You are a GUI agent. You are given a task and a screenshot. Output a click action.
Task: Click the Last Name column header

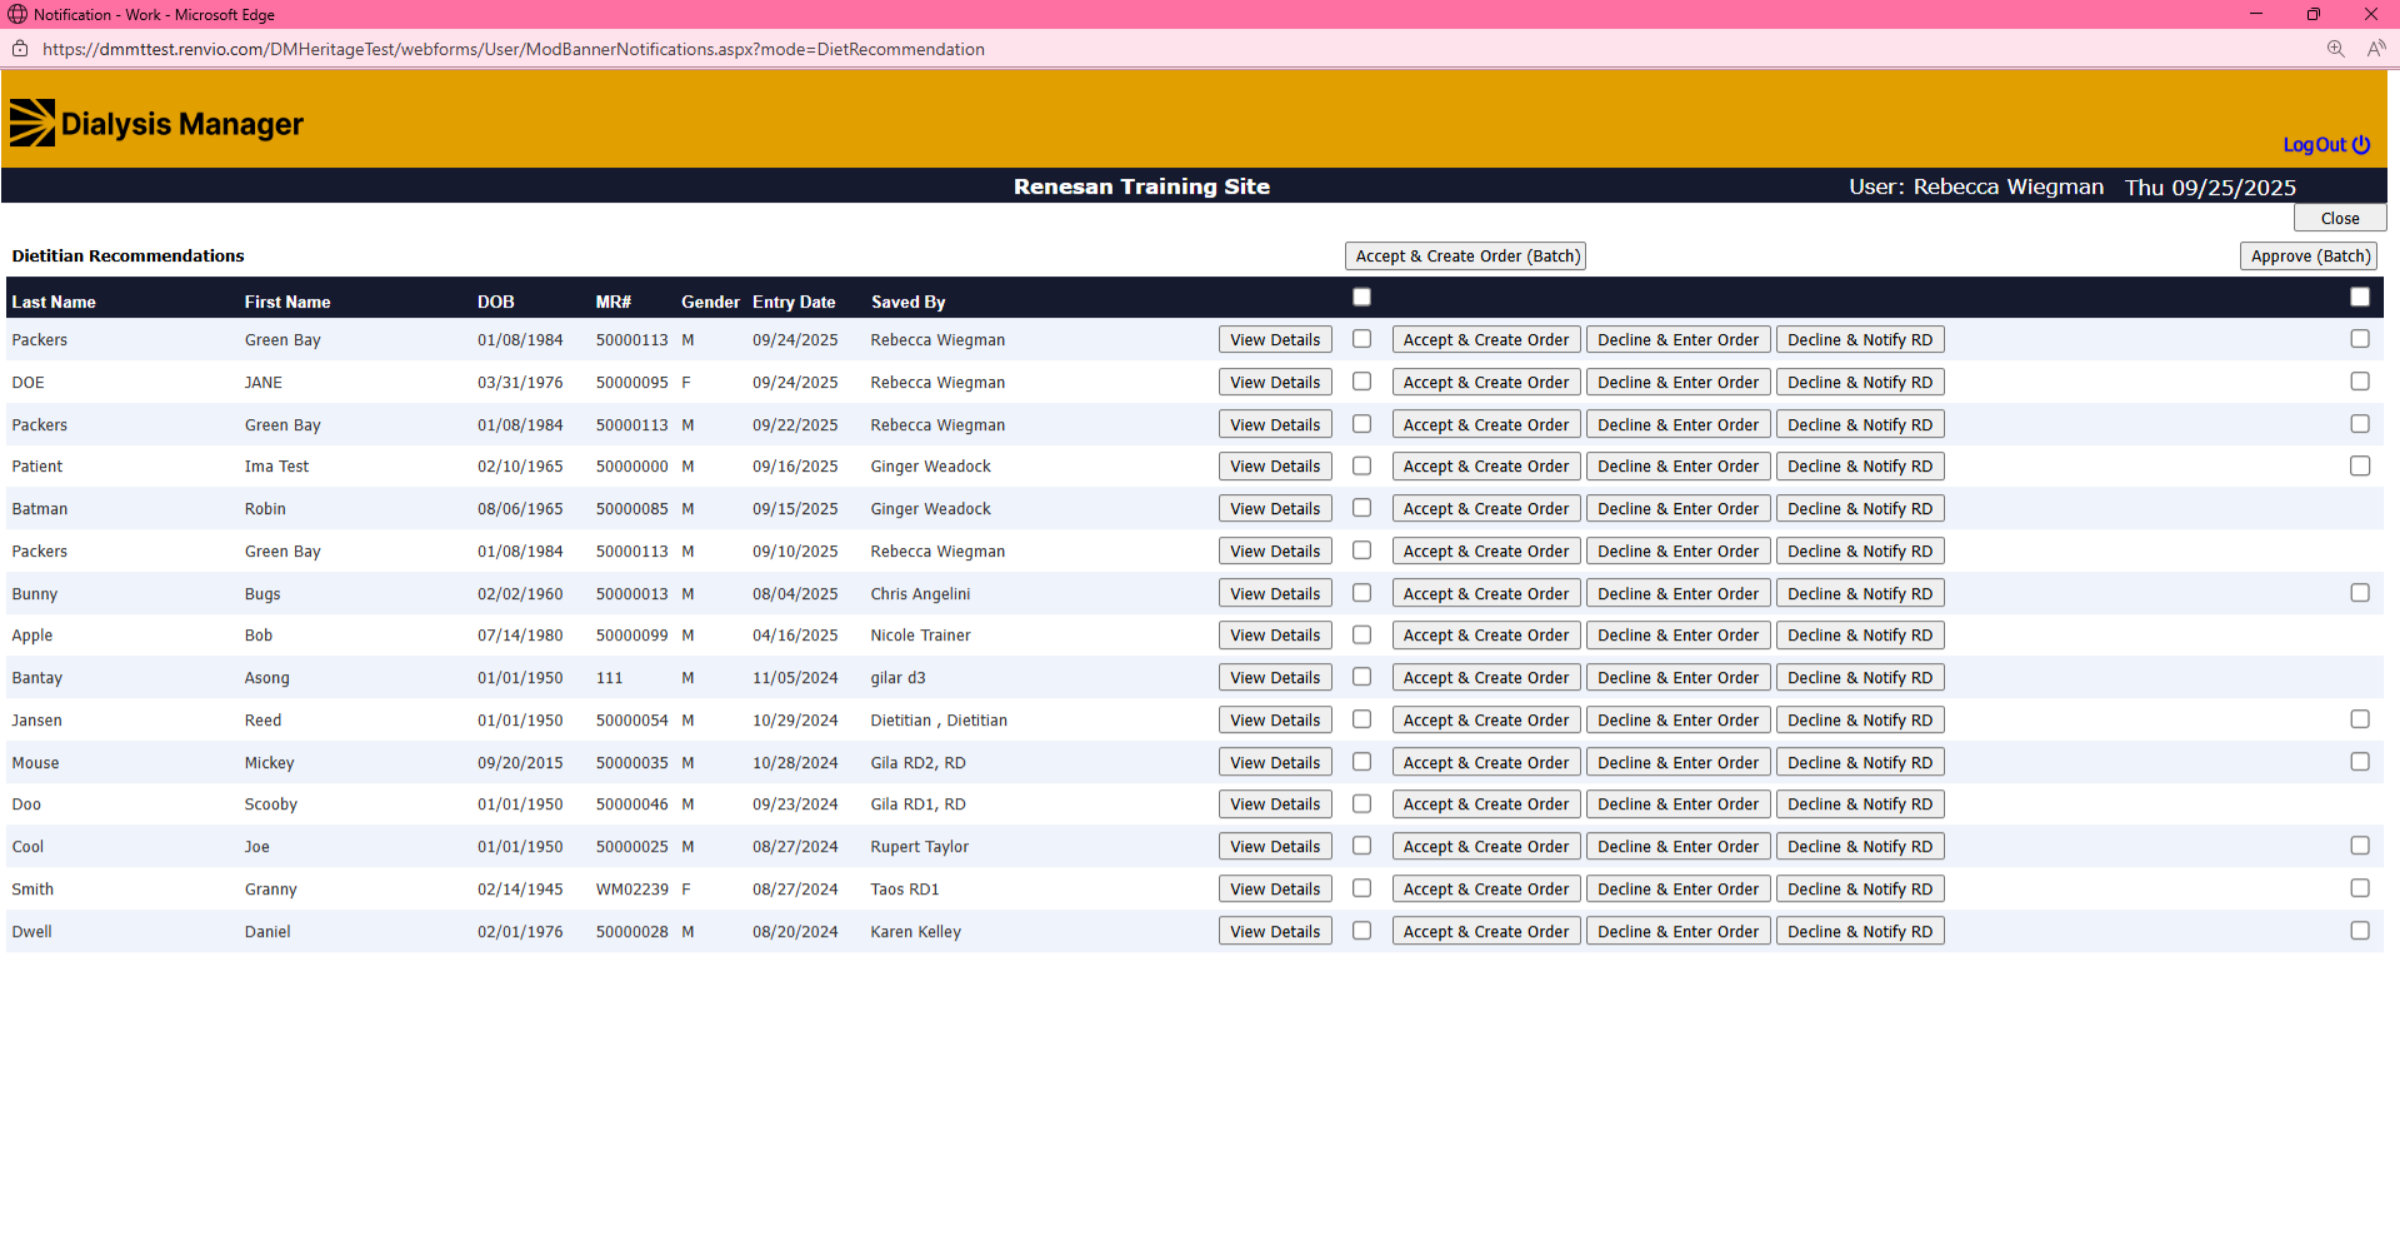pos(54,301)
